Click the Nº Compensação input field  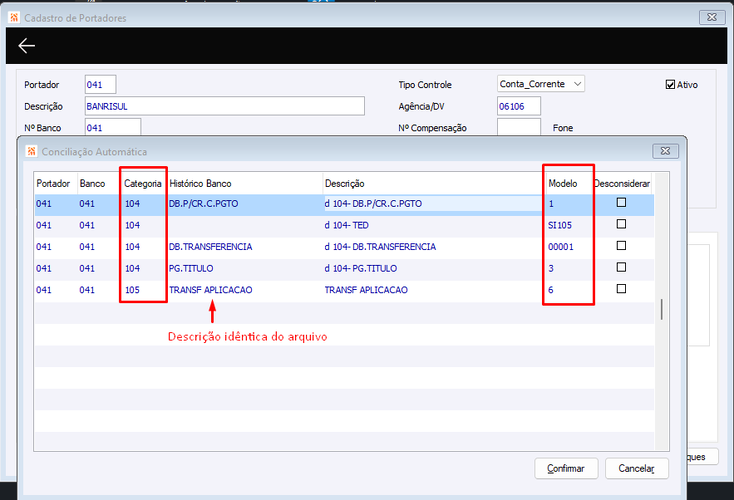pyautogui.click(x=519, y=127)
